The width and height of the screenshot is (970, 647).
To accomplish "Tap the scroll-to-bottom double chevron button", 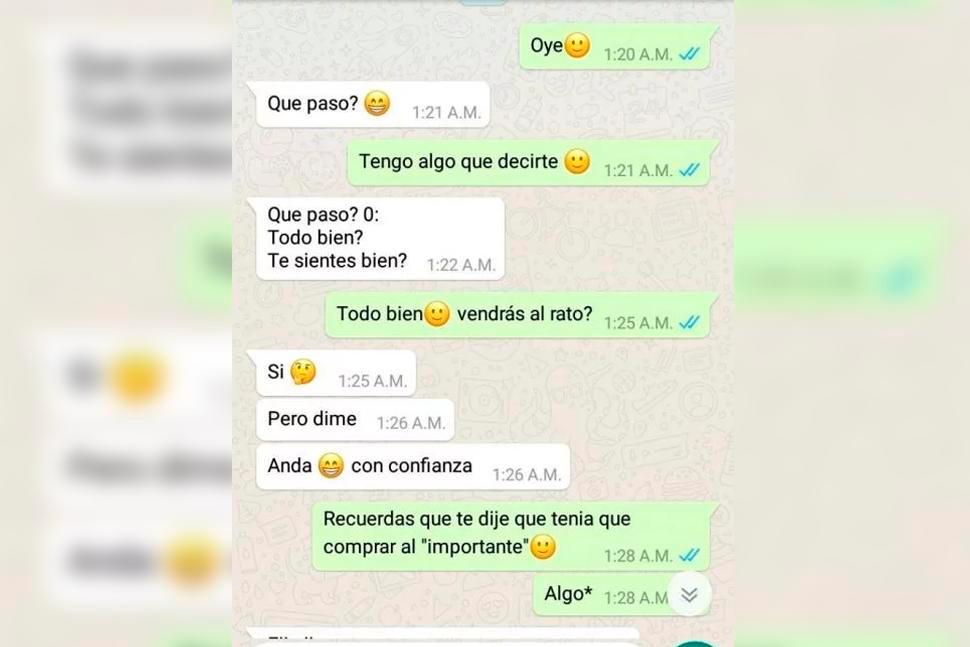I will click(x=689, y=595).
